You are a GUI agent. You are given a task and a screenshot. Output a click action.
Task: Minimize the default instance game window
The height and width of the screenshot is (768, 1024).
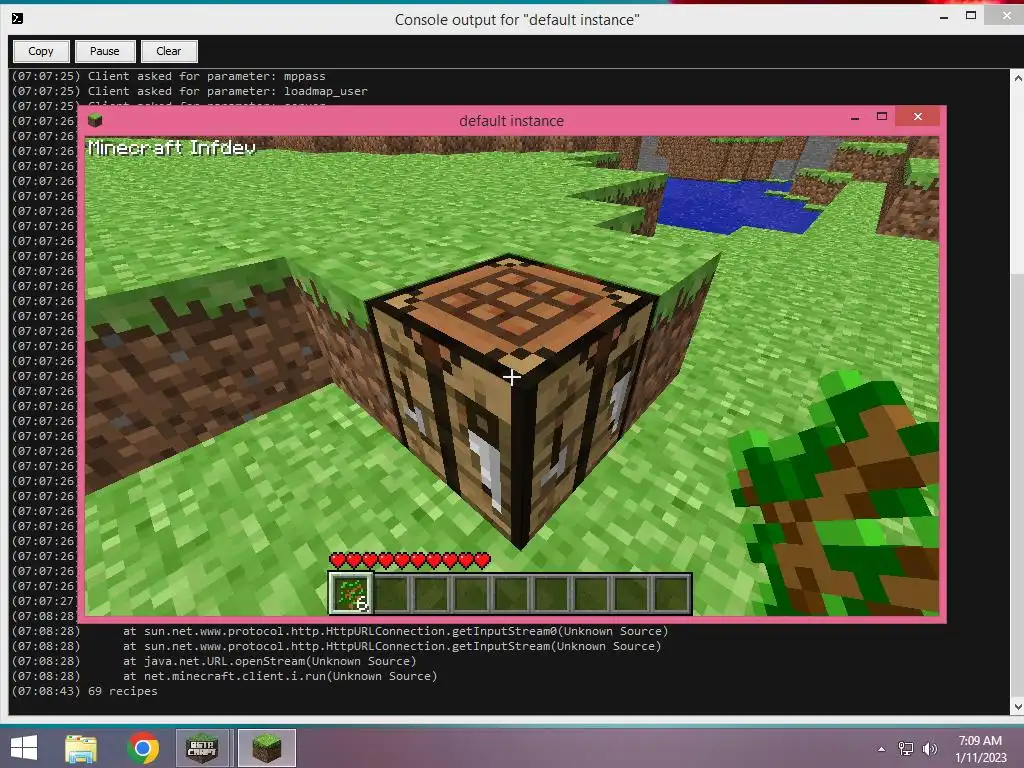click(855, 118)
